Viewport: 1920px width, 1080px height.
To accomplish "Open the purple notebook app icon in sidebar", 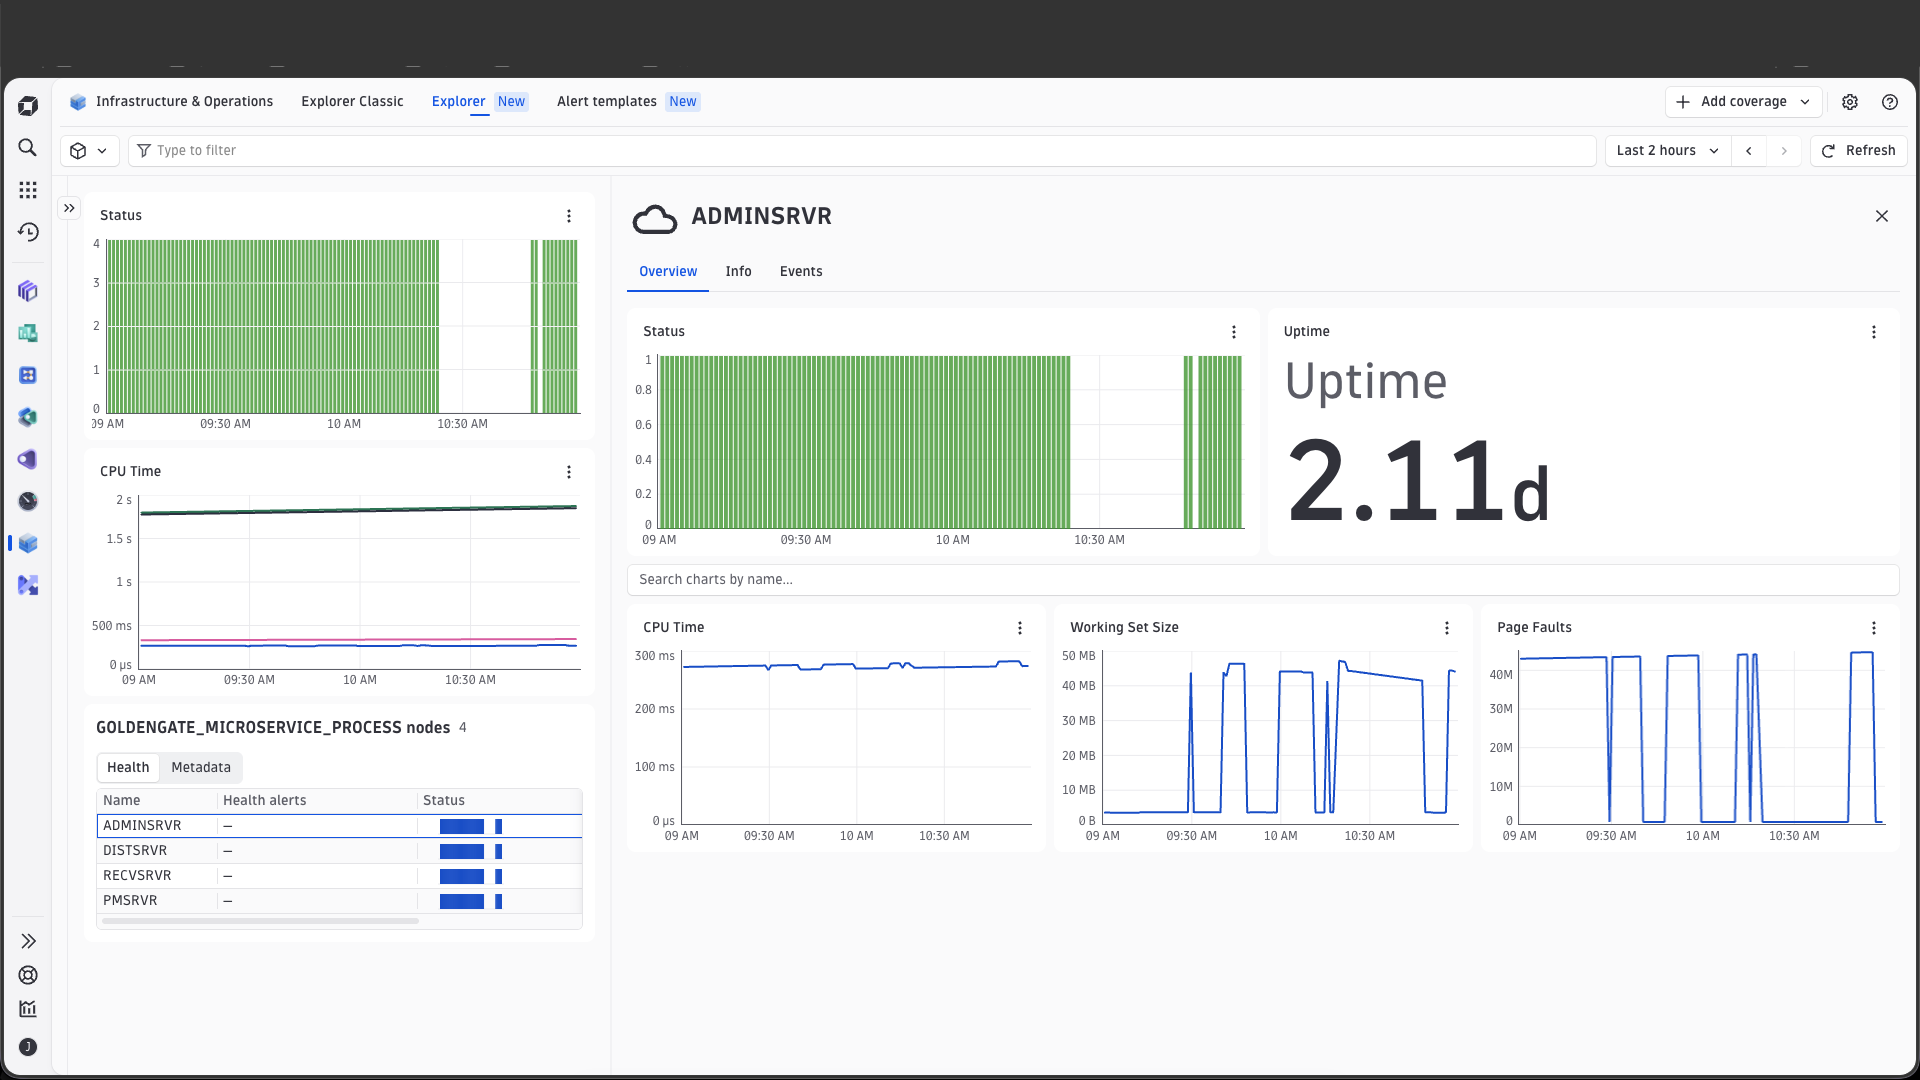I will tap(28, 459).
